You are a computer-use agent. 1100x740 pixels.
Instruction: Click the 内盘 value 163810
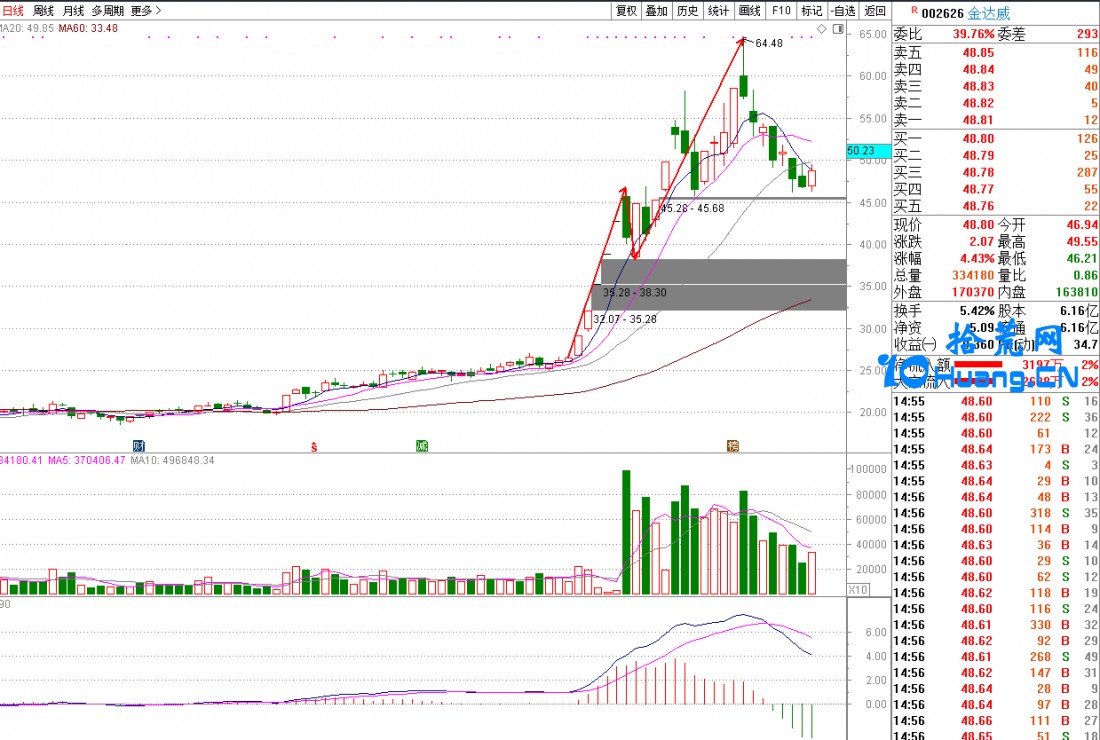click(1077, 292)
